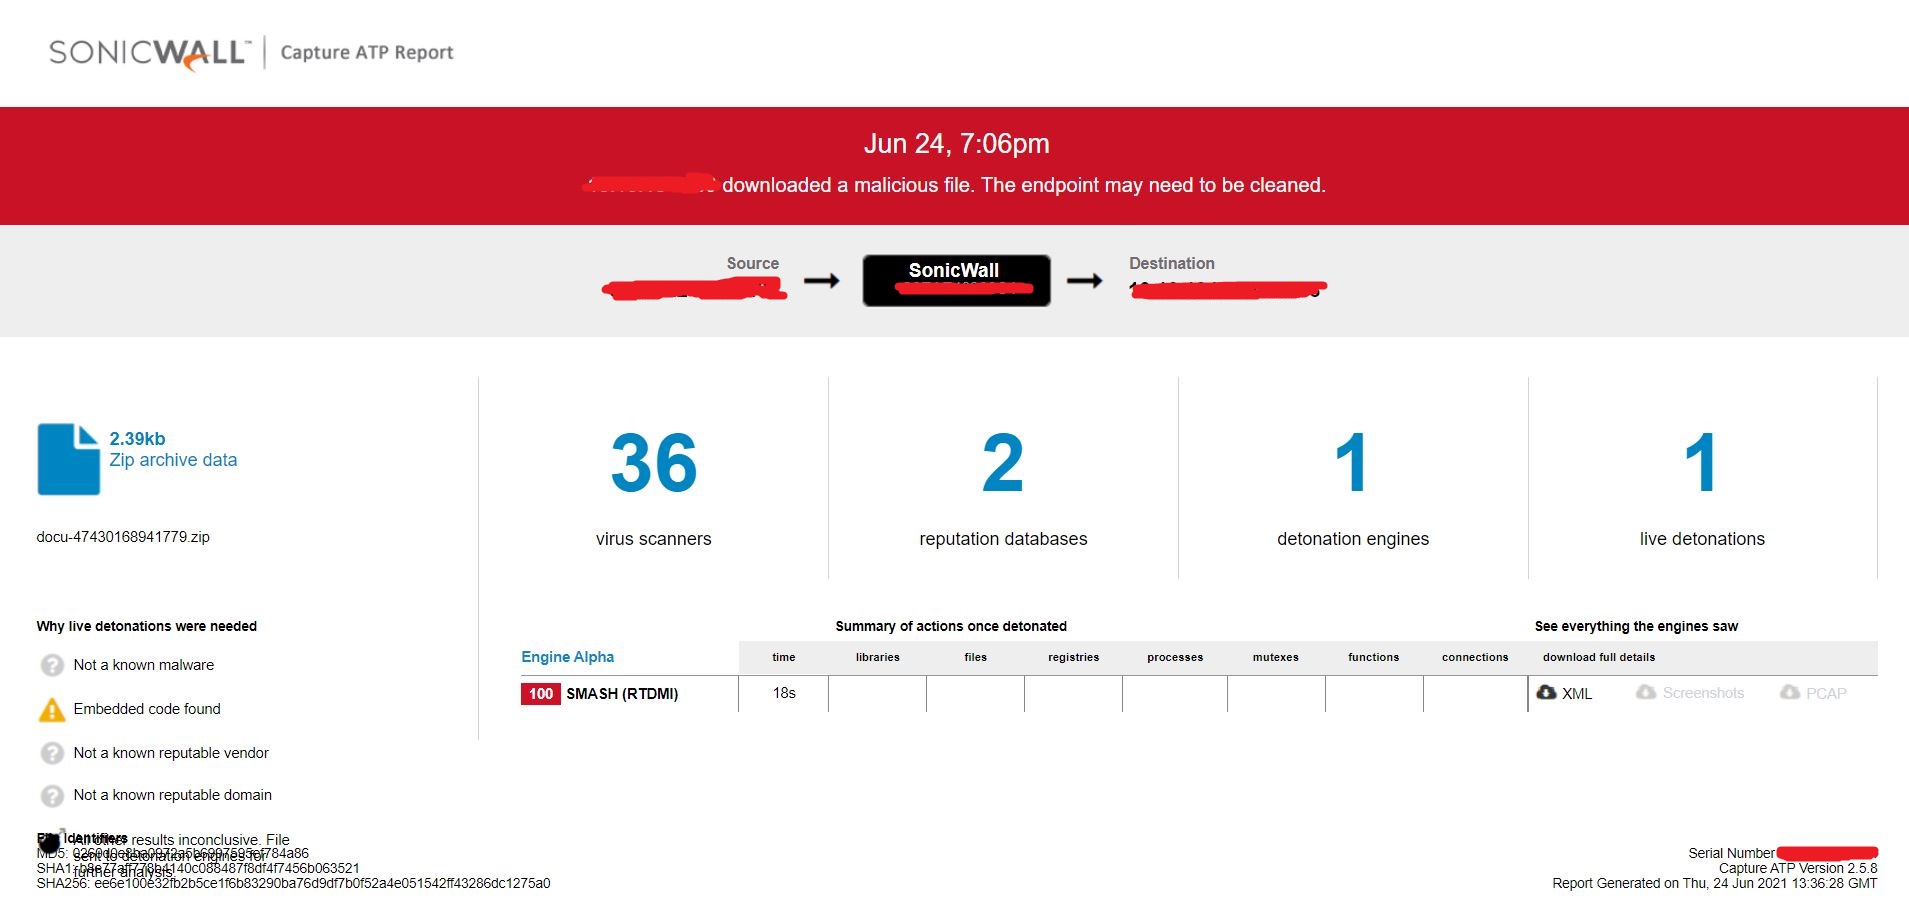This screenshot has height=911, width=1909.
Task: Click the Zip archive data link
Action: point(173,460)
